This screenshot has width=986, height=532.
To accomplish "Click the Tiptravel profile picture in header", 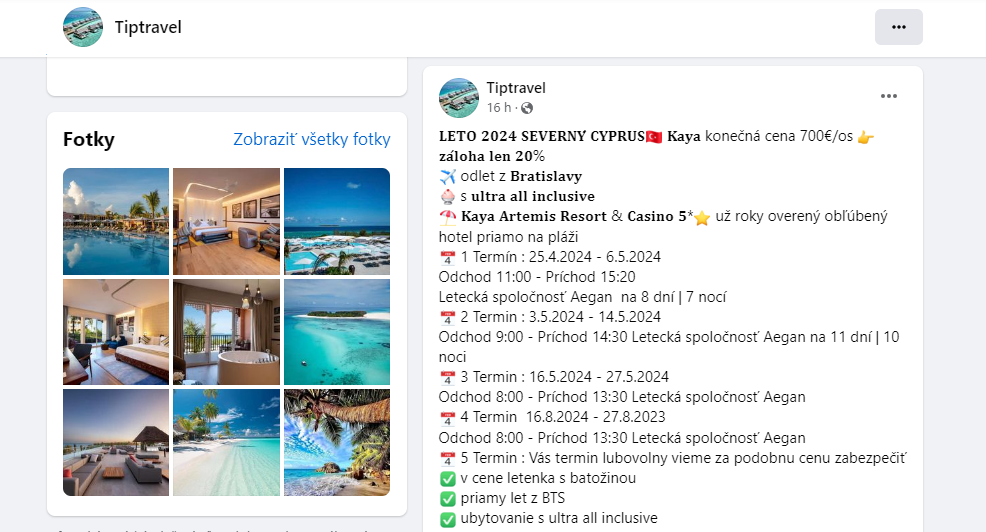I will pos(83,27).
